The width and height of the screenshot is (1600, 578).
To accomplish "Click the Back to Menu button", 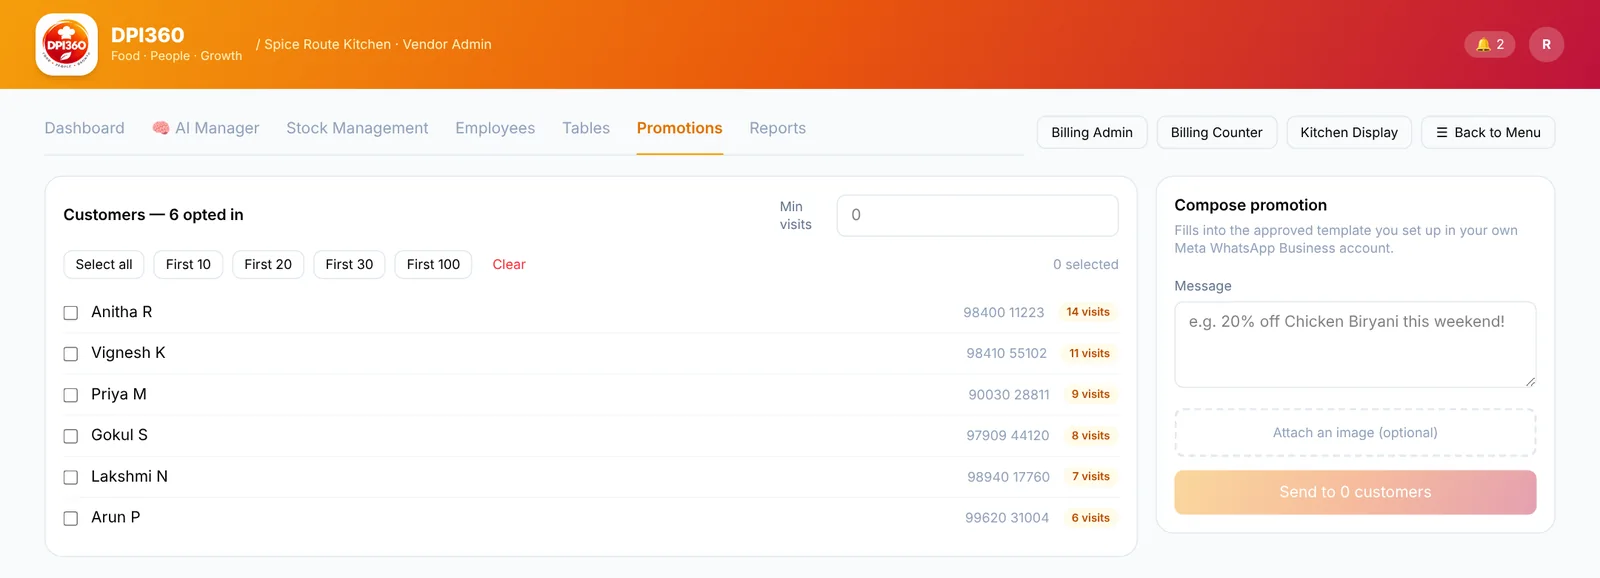I will pyautogui.click(x=1488, y=132).
